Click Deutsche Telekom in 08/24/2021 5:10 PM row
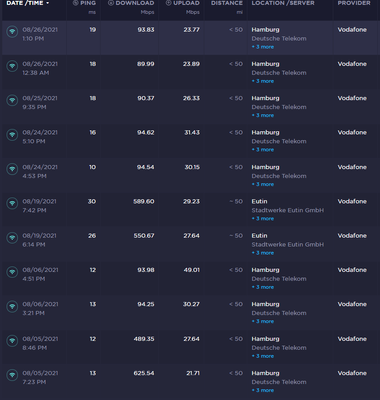The image size is (380, 400). (x=279, y=141)
